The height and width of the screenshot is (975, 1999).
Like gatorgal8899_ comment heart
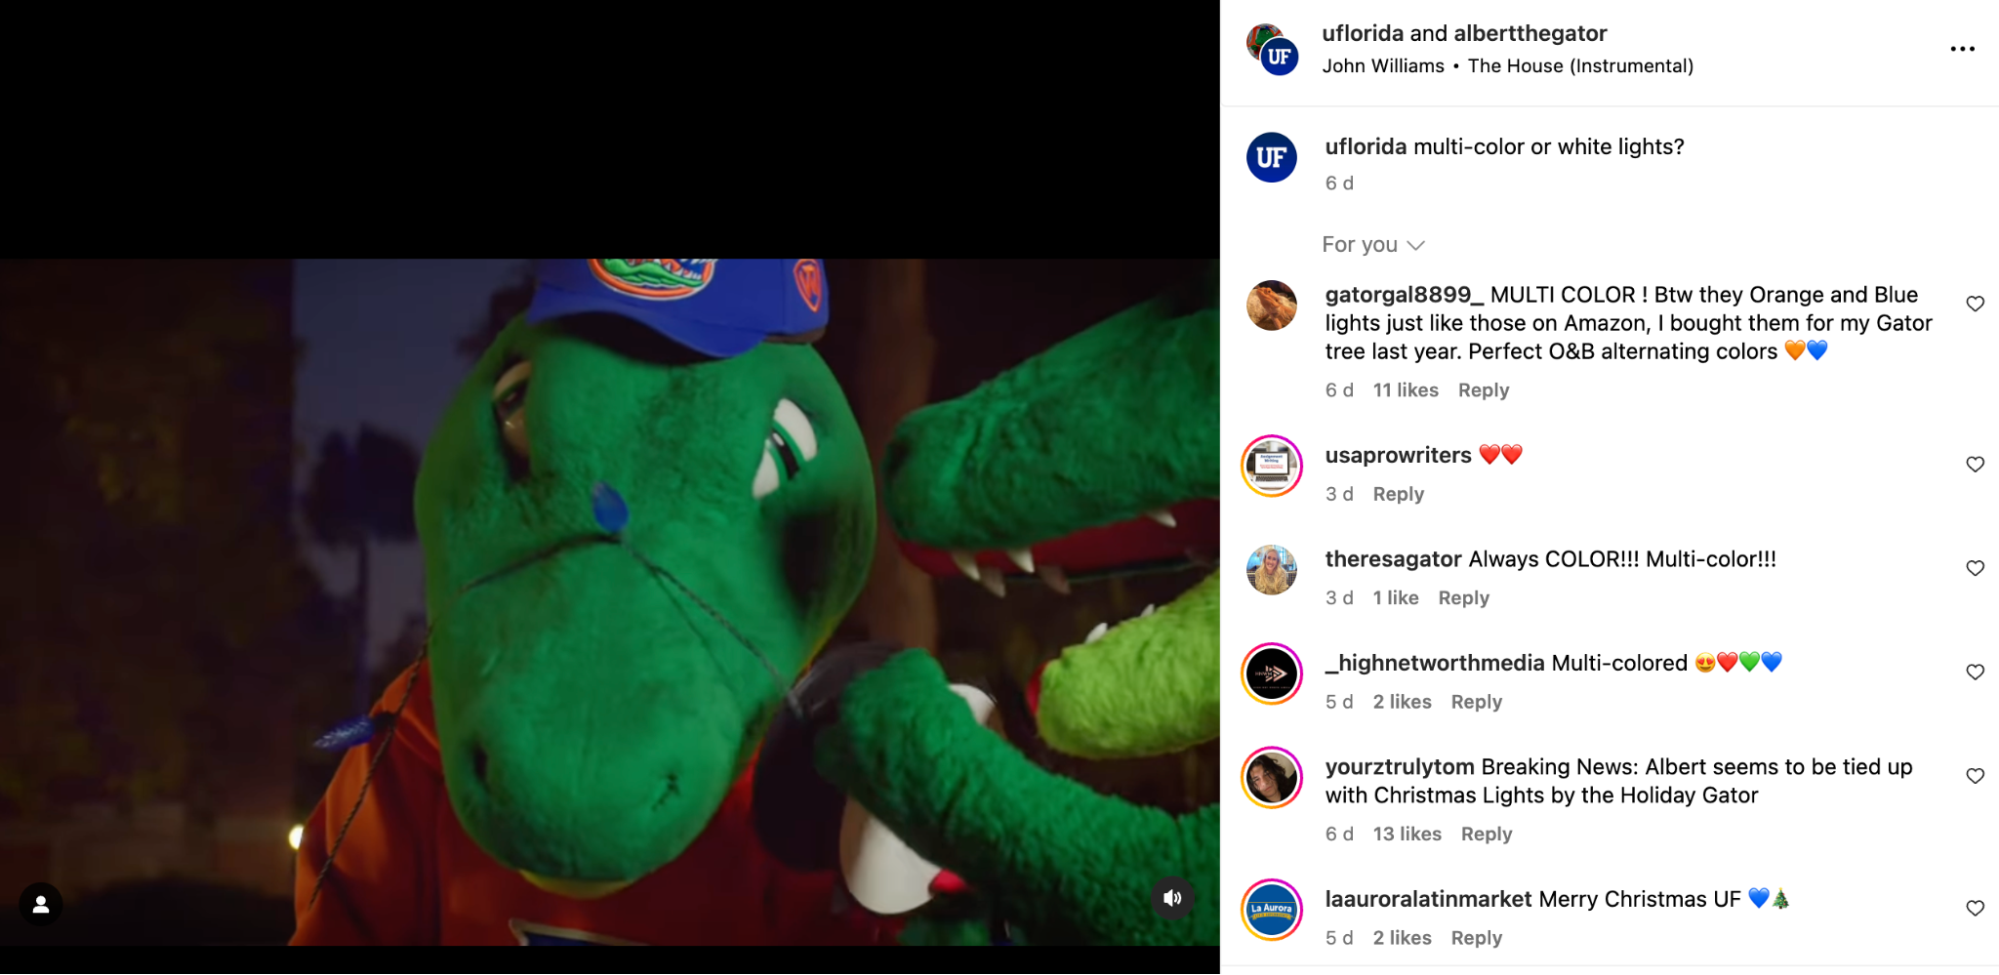[1975, 303]
